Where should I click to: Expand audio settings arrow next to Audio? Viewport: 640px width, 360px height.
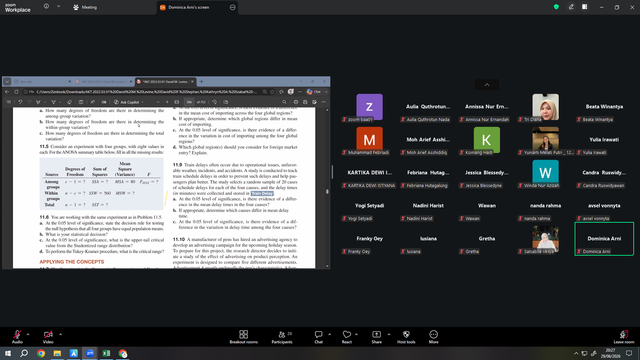pyautogui.click(x=28, y=334)
